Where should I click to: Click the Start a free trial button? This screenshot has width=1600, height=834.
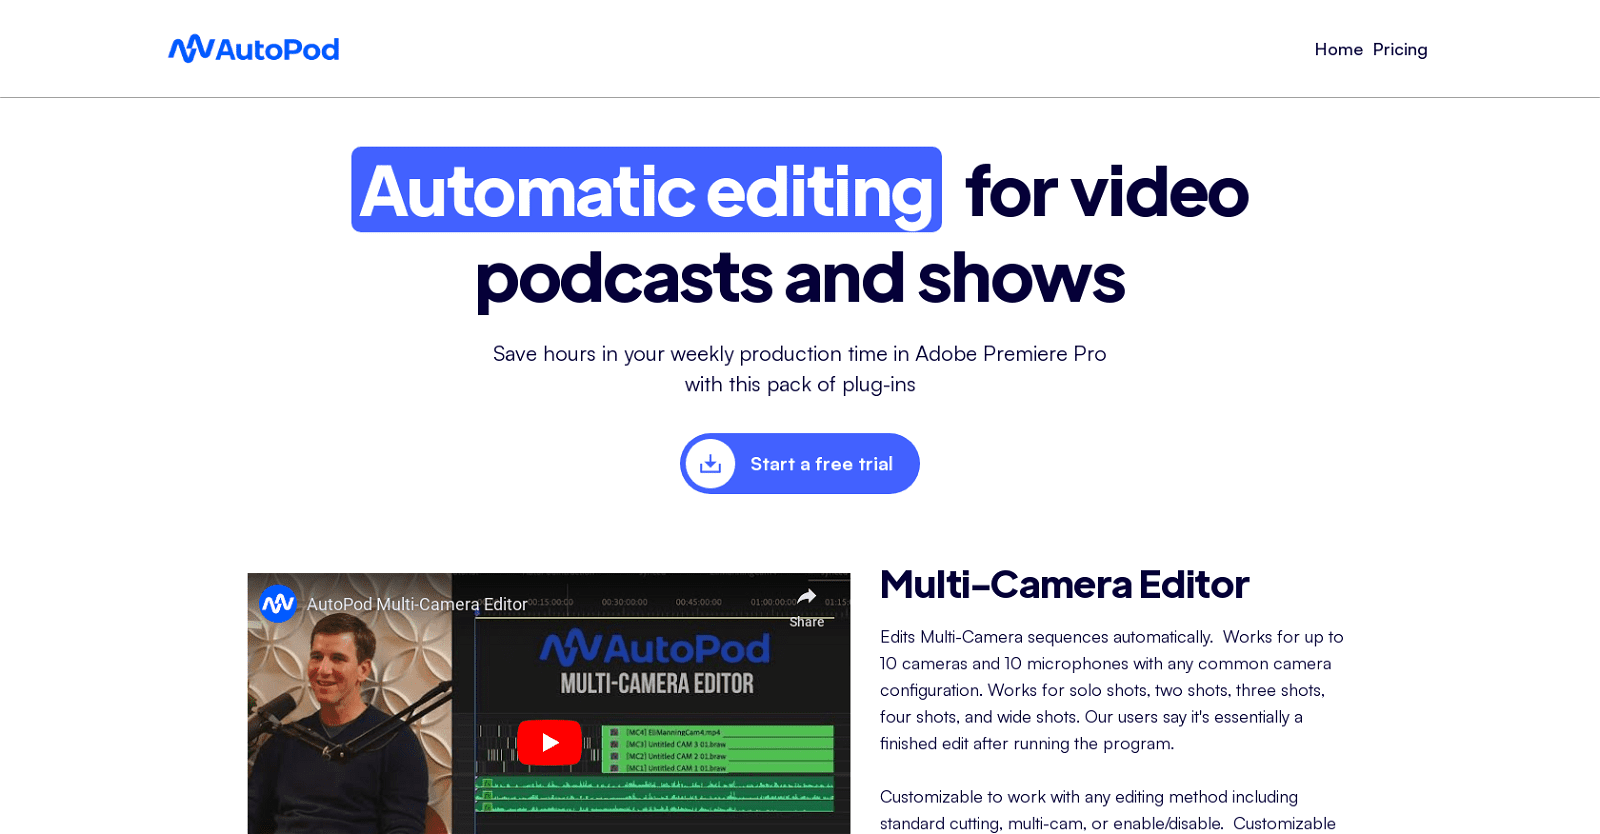(x=800, y=463)
